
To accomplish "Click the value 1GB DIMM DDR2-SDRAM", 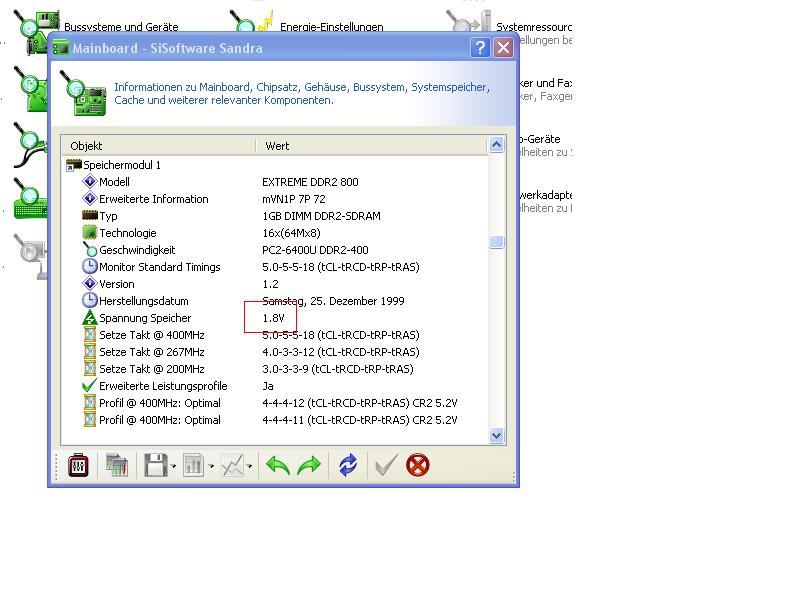I will (321, 216).
